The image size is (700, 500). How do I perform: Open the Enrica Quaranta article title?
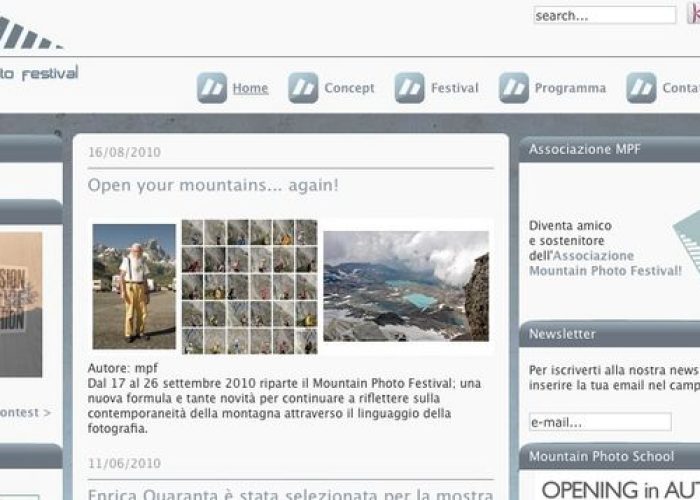point(291,494)
